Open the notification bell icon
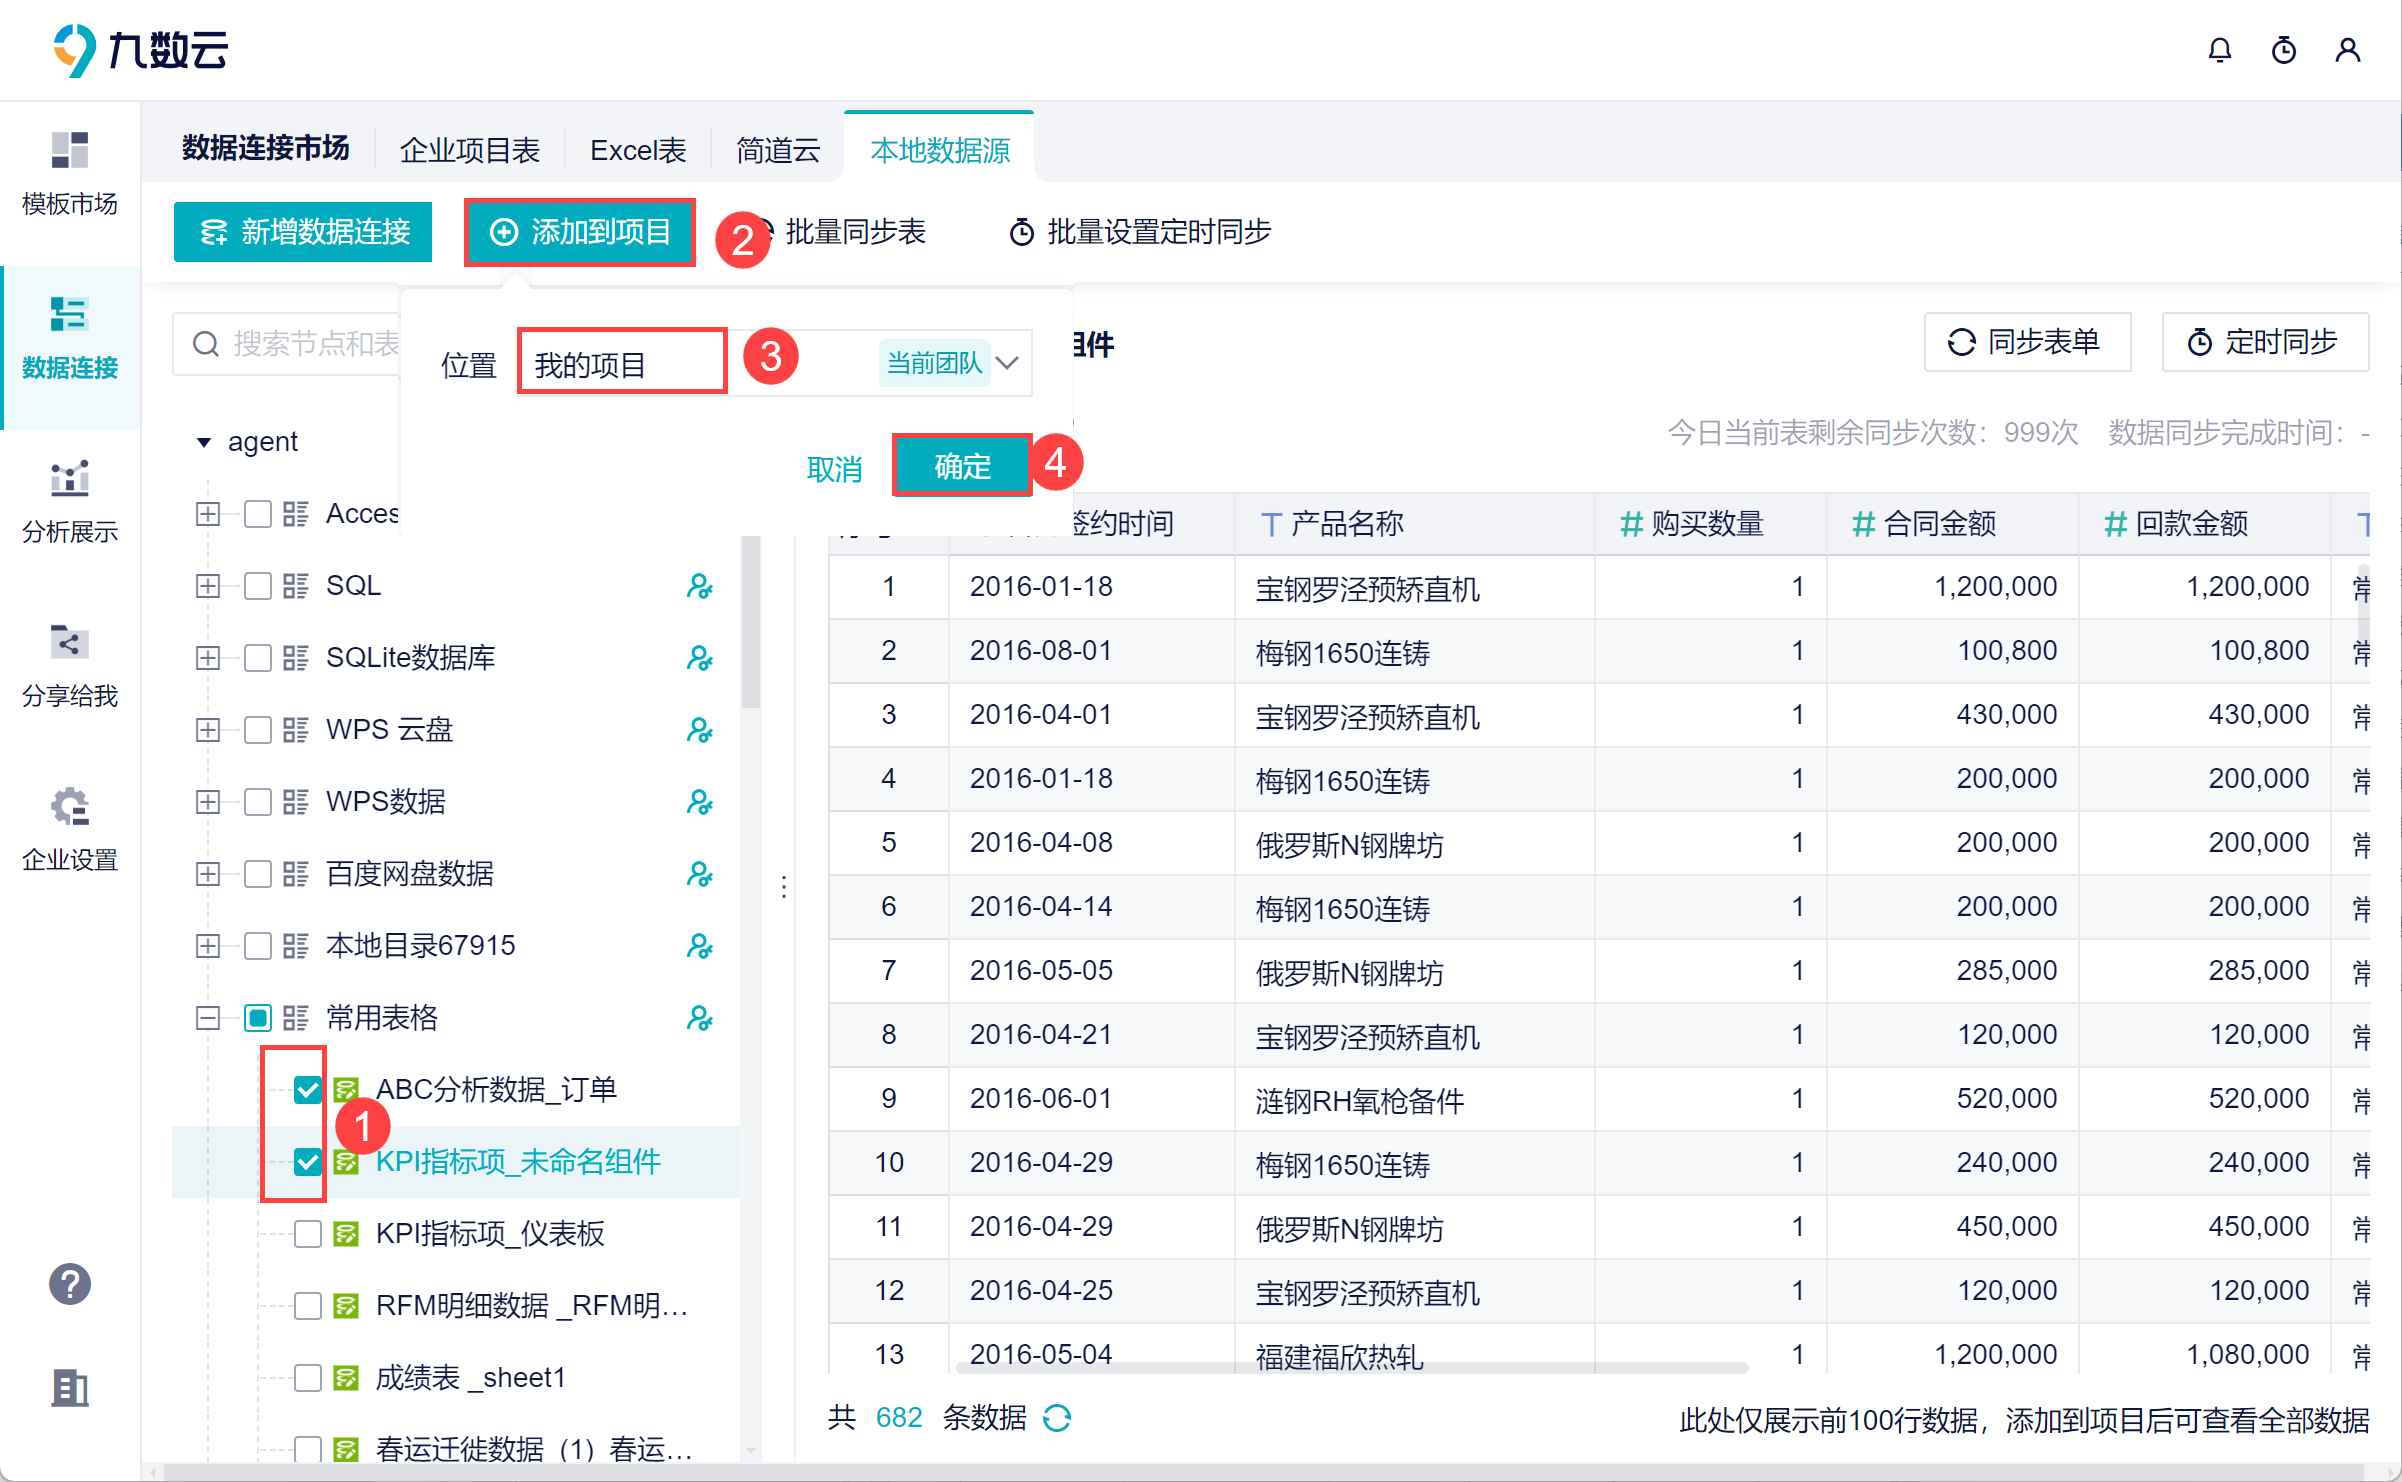Image resolution: width=2402 pixels, height=1482 pixels. click(2219, 50)
